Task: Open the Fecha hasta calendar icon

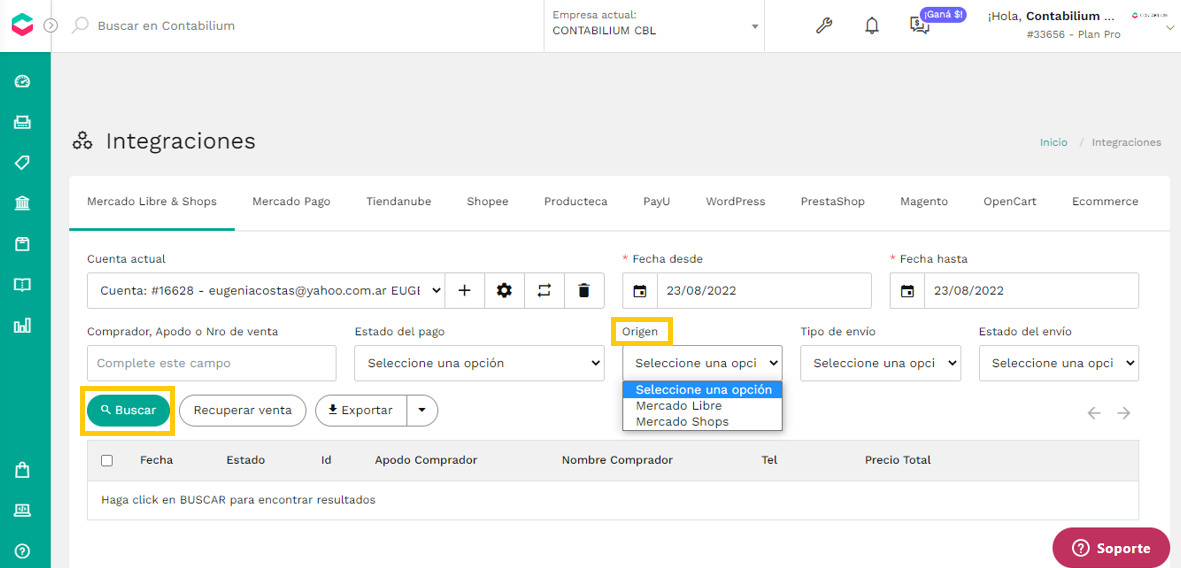Action: pyautogui.click(x=907, y=291)
